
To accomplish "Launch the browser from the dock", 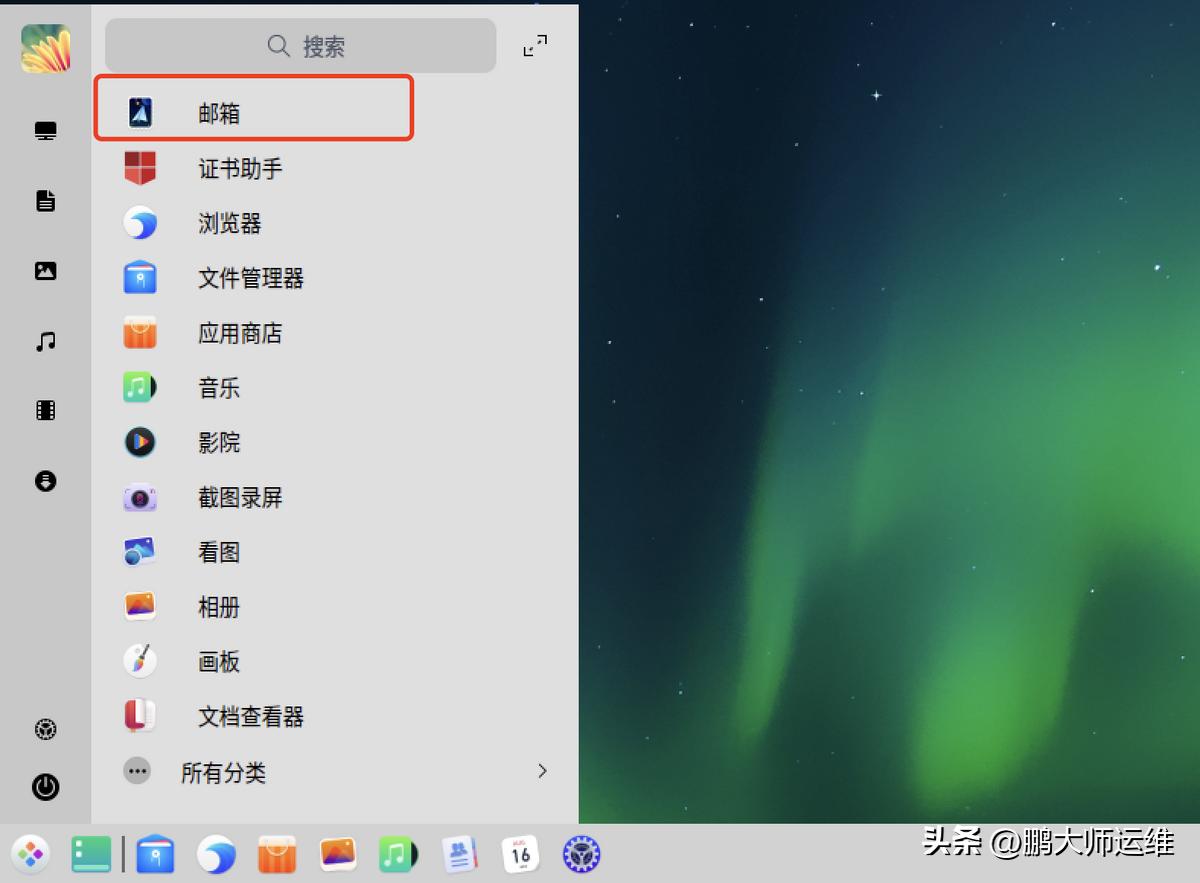I will [x=217, y=855].
